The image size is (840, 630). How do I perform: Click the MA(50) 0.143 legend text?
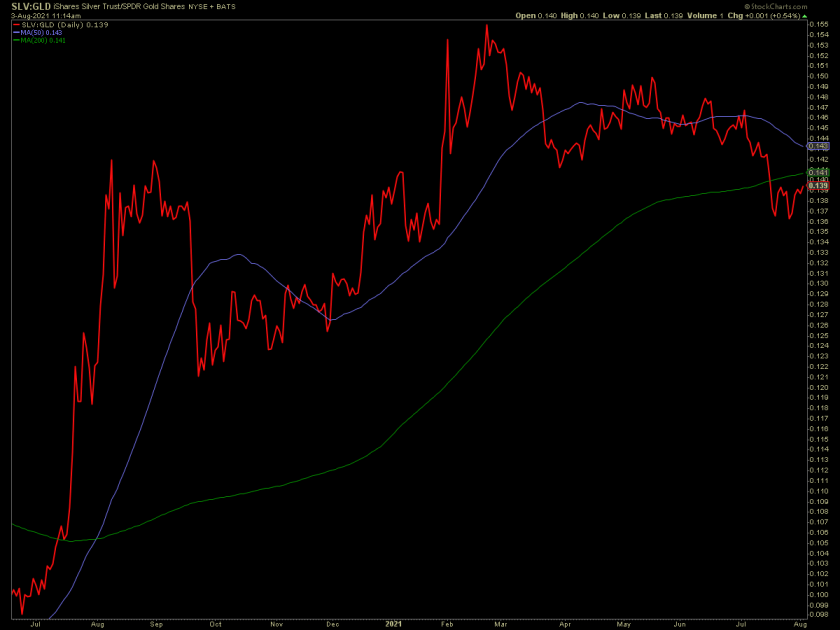(42, 30)
